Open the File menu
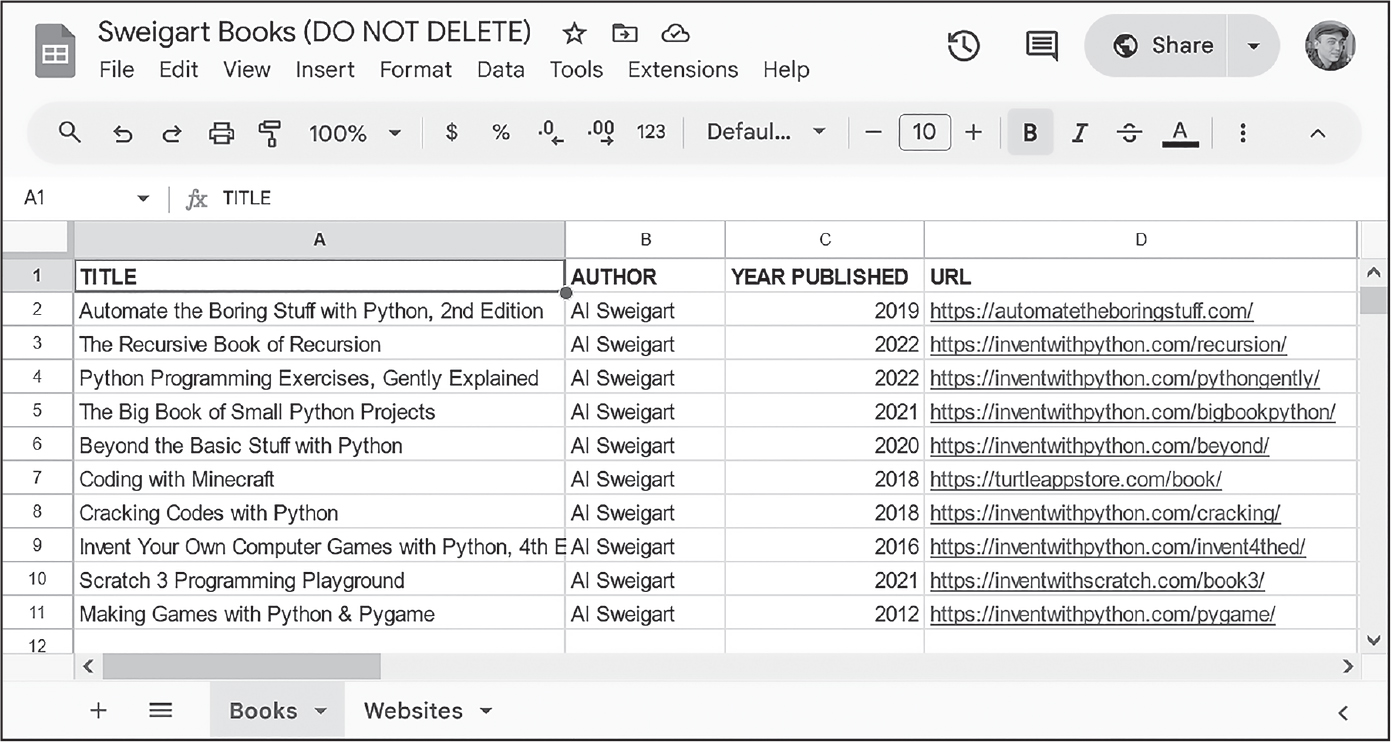 point(117,70)
